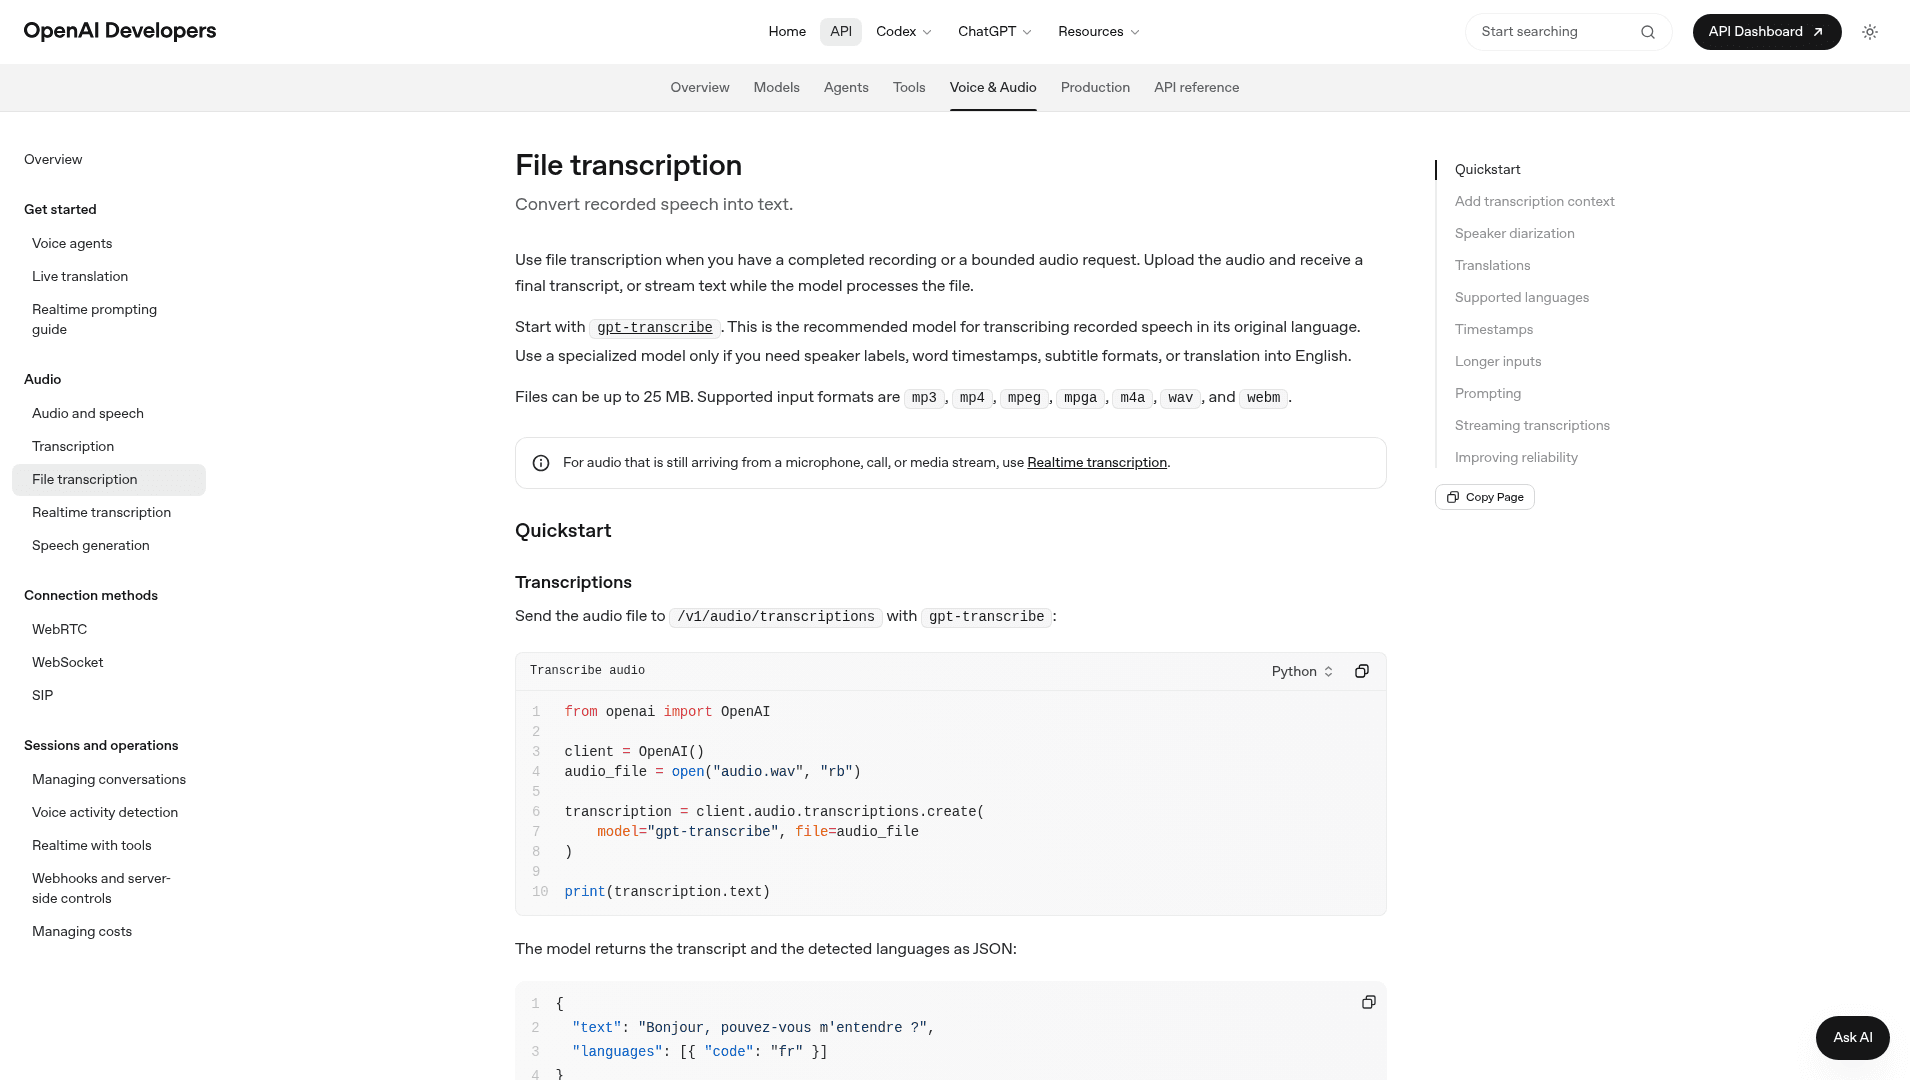1920x1080 pixels.
Task: Open Transcription in the sidebar
Action: 73,447
